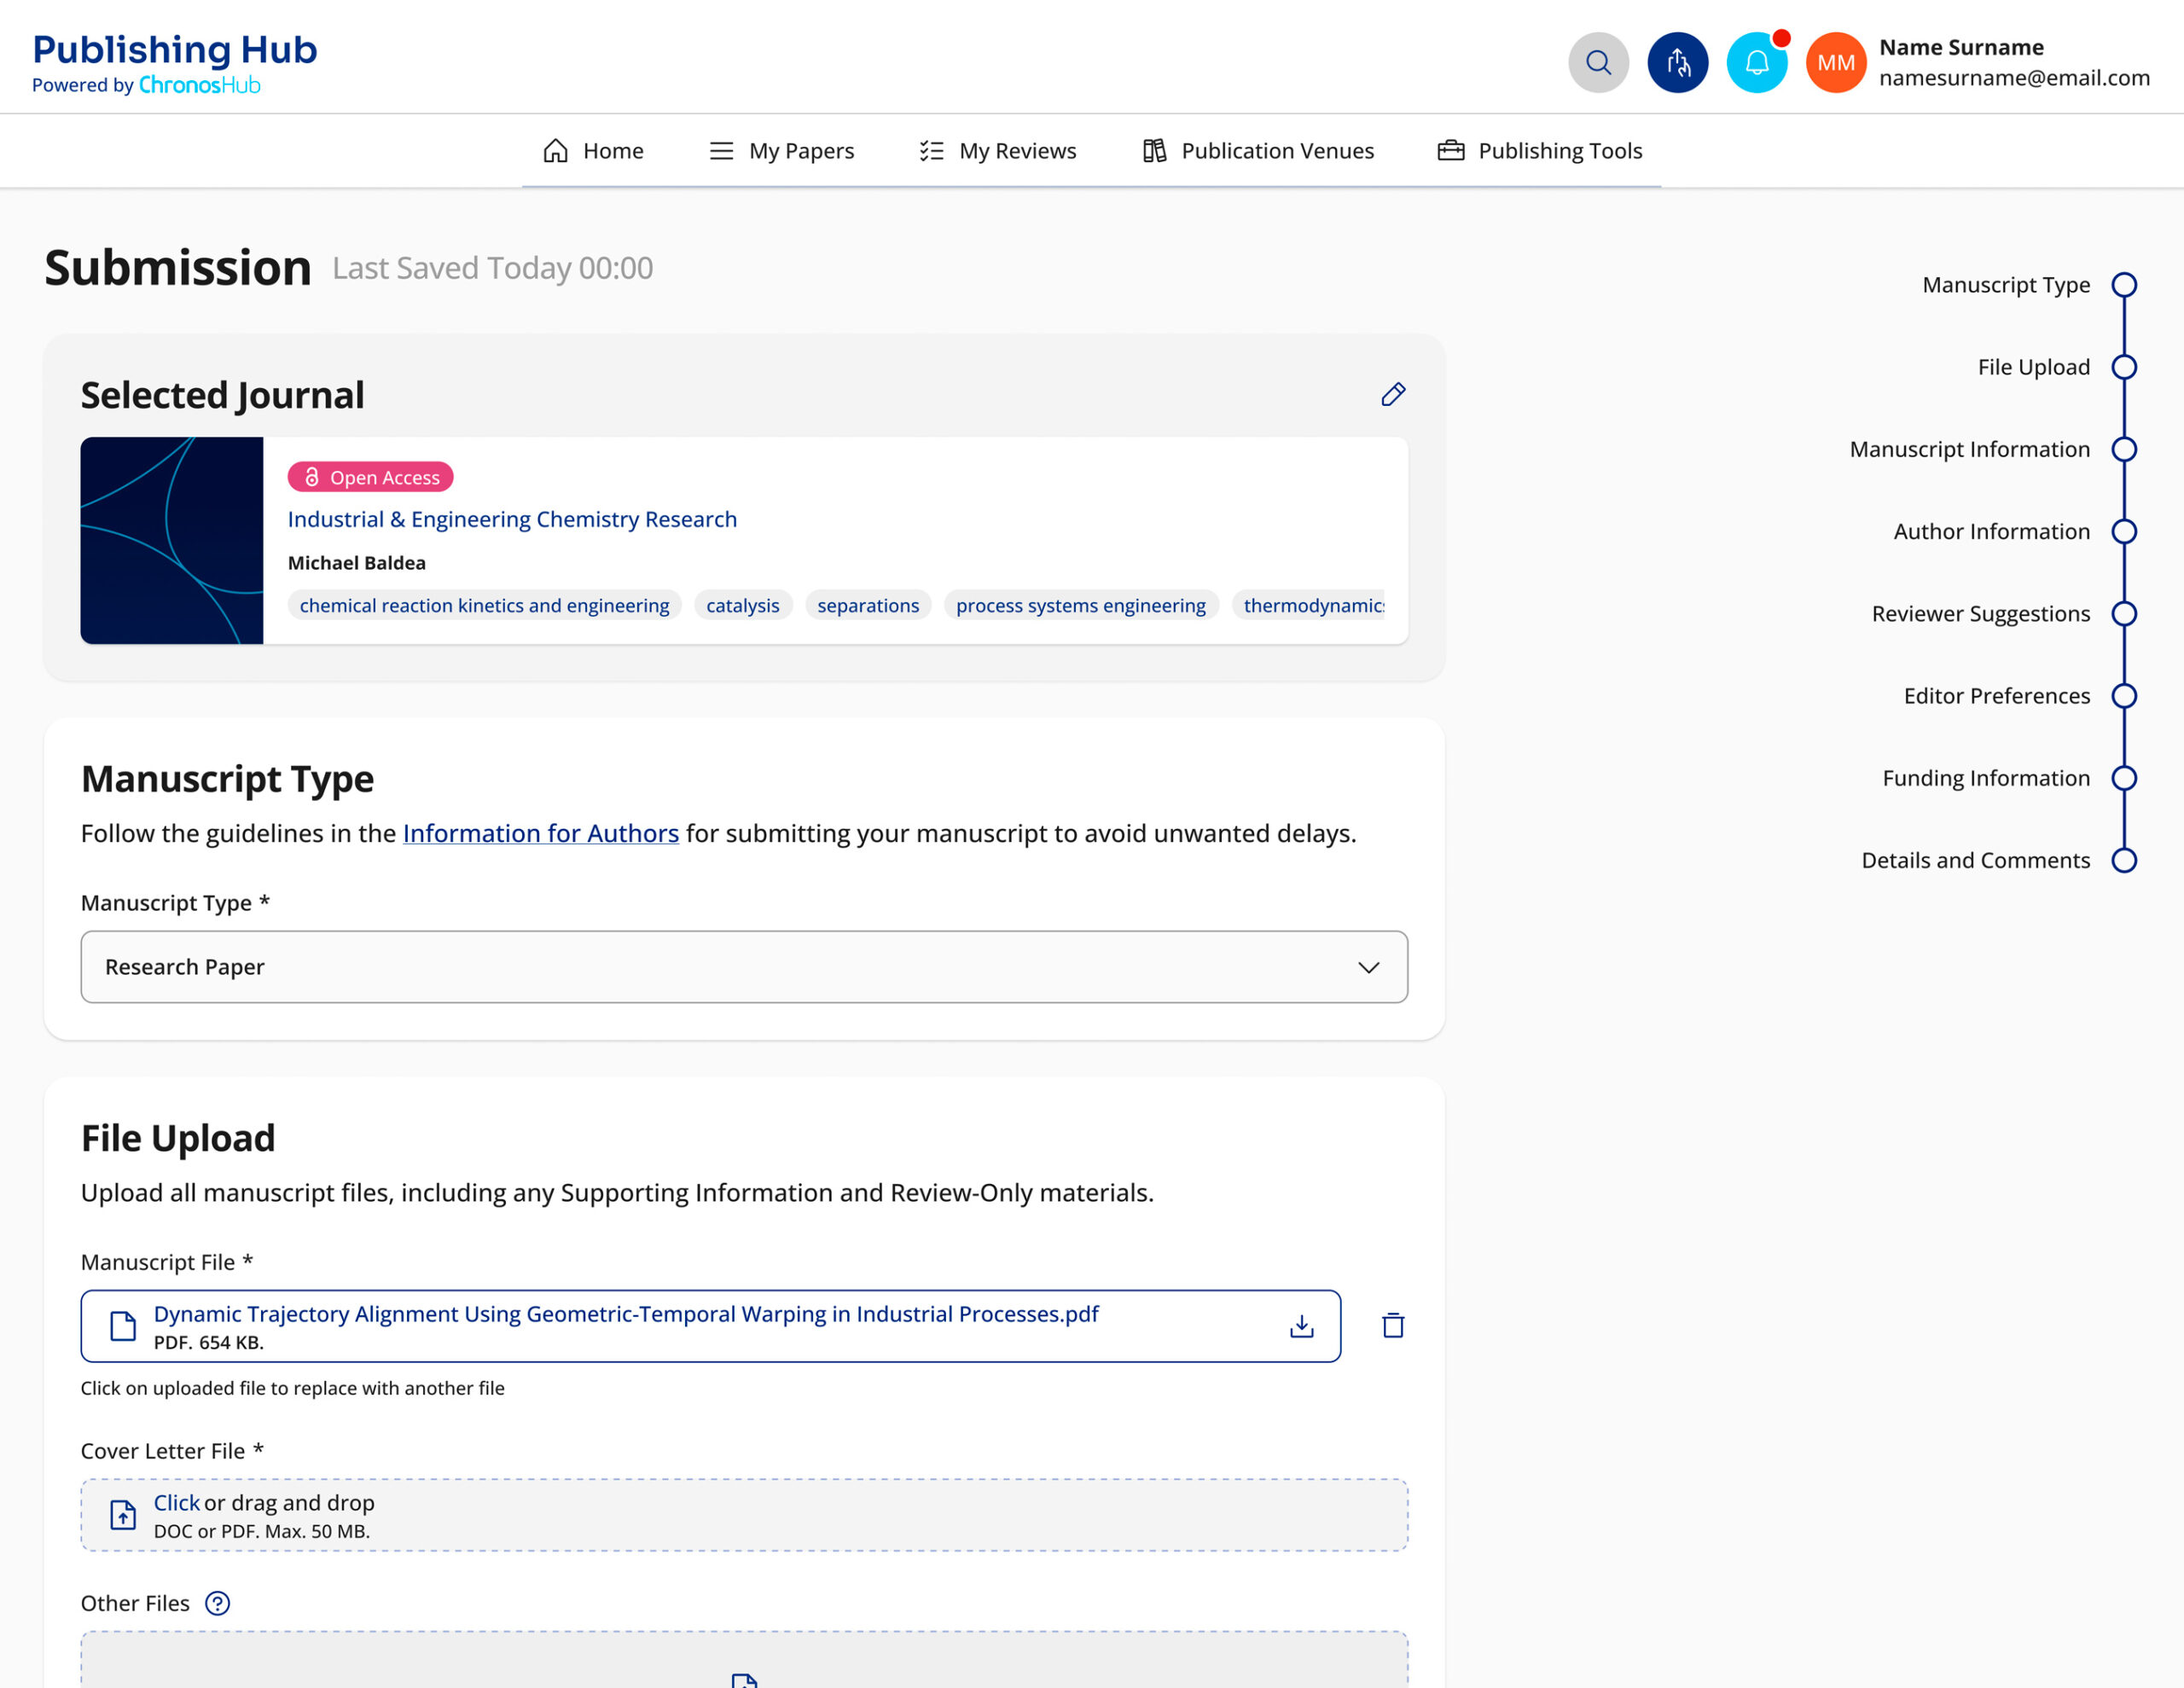
Task: Click the MM user avatar
Action: [1835, 63]
